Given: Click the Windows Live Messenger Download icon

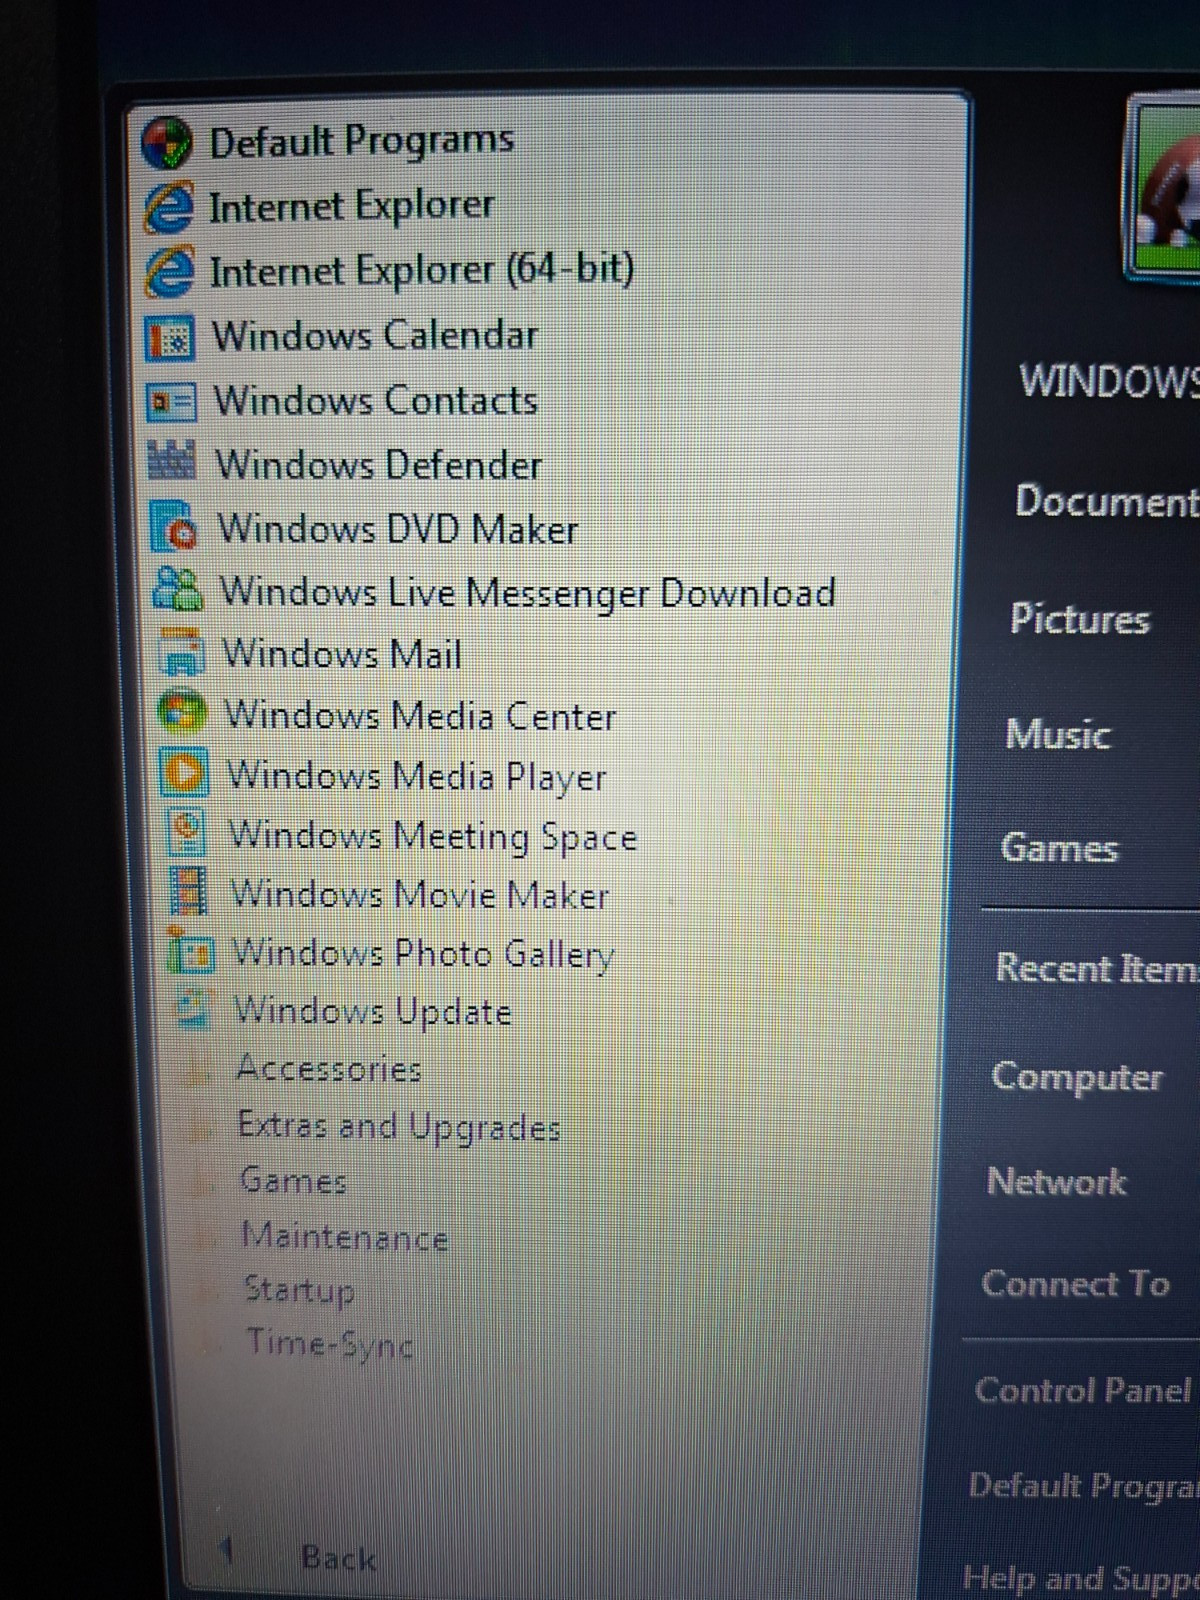Looking at the screenshot, I should coord(177,590).
